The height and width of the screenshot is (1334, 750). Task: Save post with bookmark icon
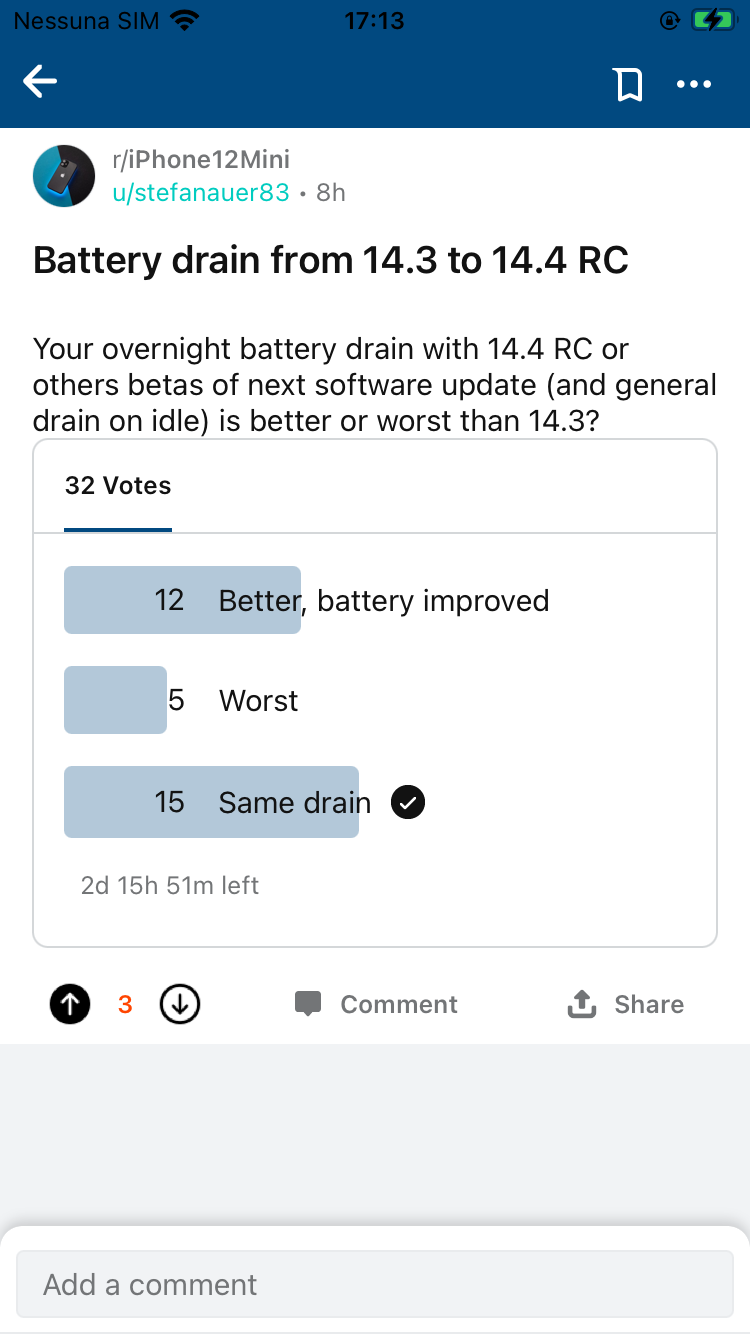pyautogui.click(x=628, y=84)
